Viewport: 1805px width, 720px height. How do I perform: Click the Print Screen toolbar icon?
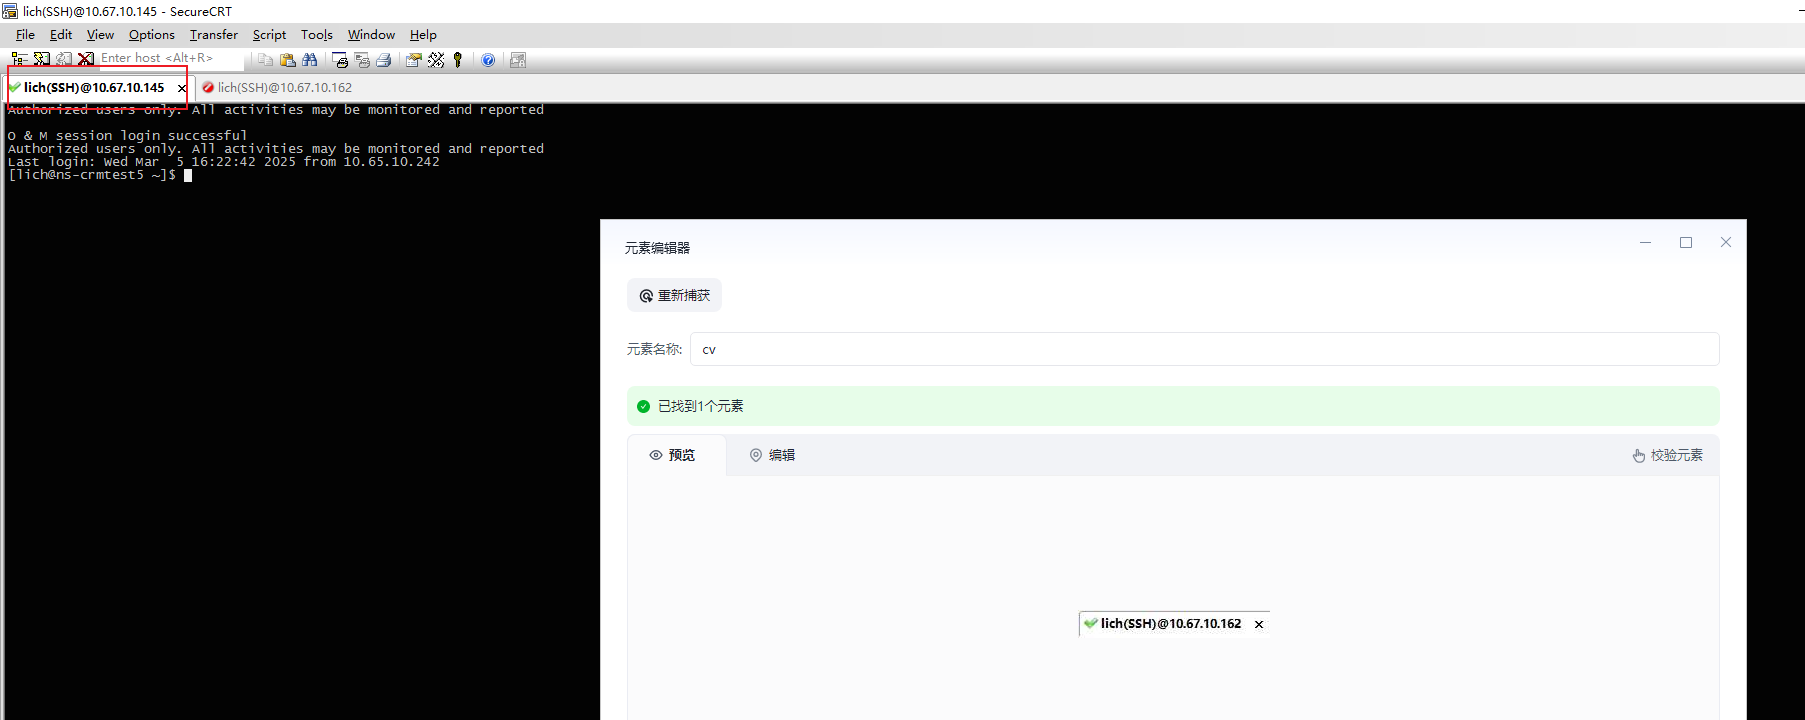pyautogui.click(x=340, y=60)
